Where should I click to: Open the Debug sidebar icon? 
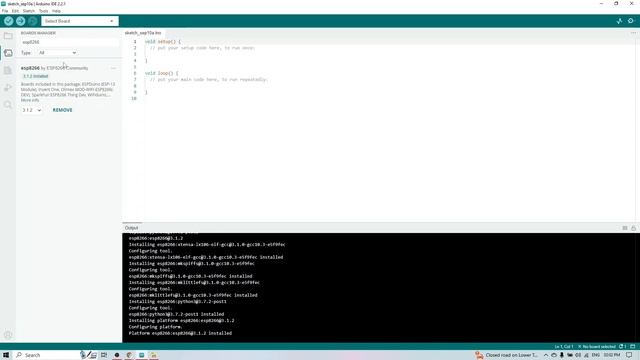pyautogui.click(x=8, y=87)
